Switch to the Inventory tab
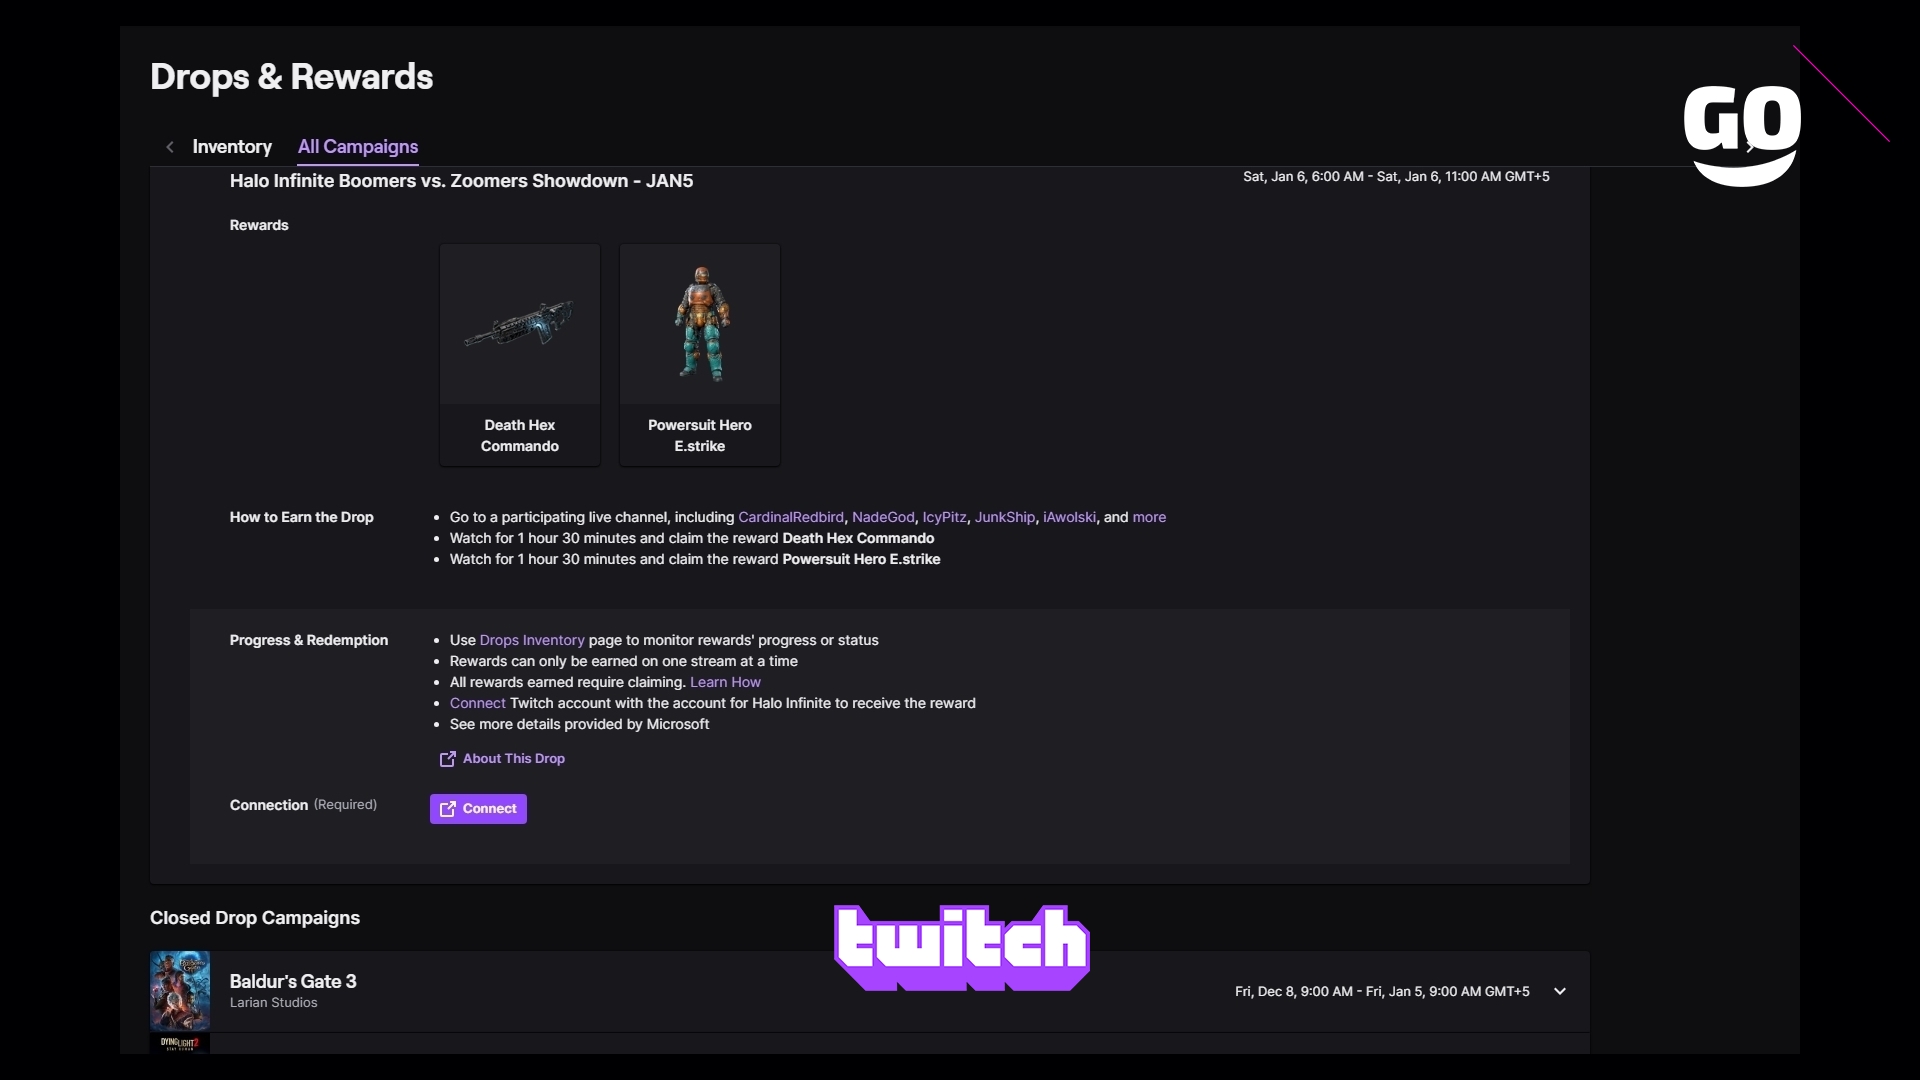Screen dimensions: 1920x1080 [x=232, y=146]
